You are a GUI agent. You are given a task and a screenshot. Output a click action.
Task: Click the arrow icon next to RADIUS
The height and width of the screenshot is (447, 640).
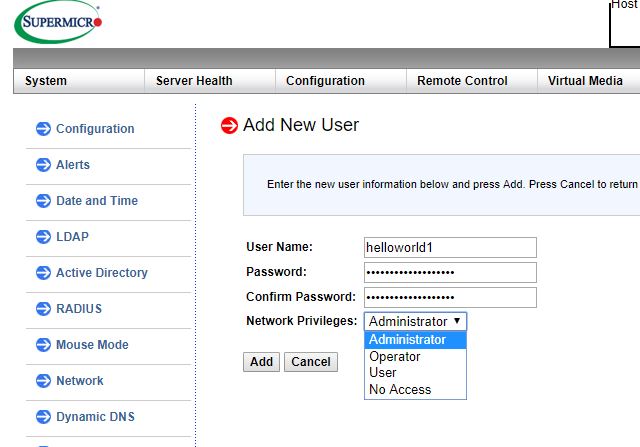(43, 309)
